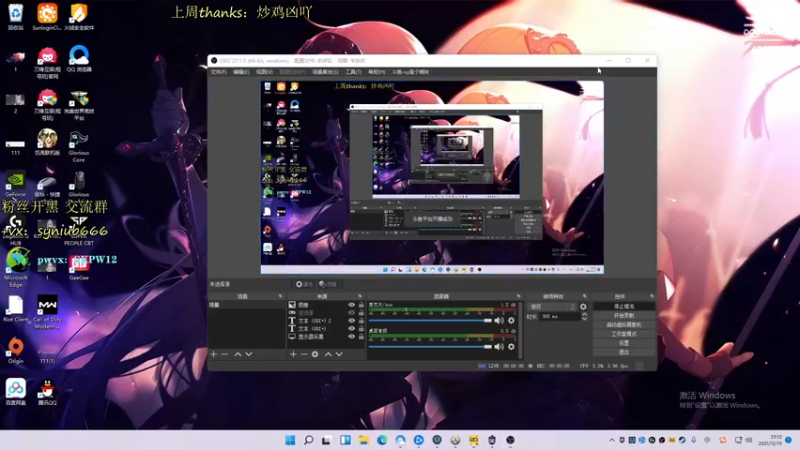Screen dimensions: 800x450
Task: Open File Explorer from the taskbar
Action: coord(363,440)
